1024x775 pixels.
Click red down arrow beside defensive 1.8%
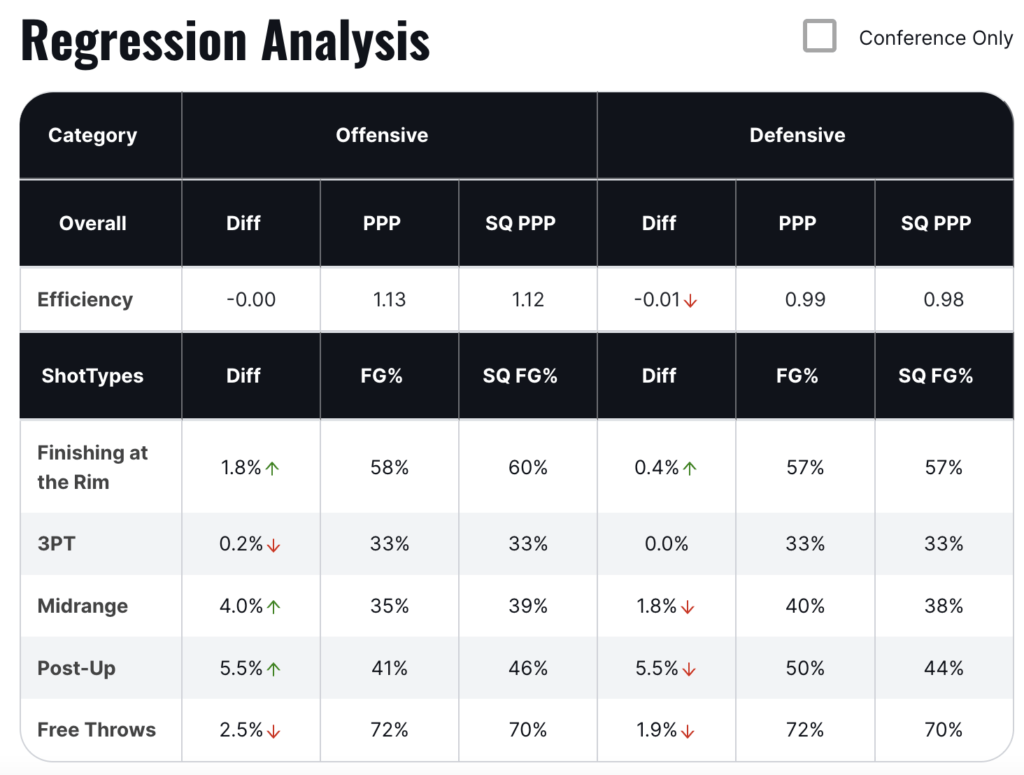(x=689, y=607)
